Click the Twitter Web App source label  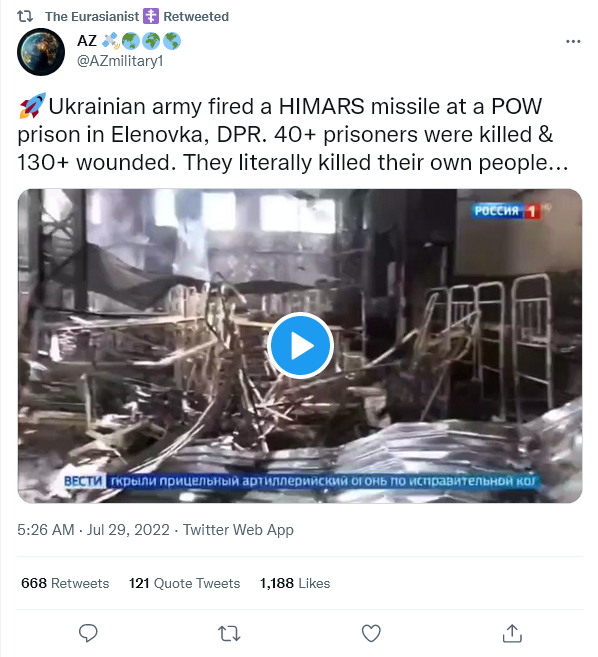pos(238,530)
